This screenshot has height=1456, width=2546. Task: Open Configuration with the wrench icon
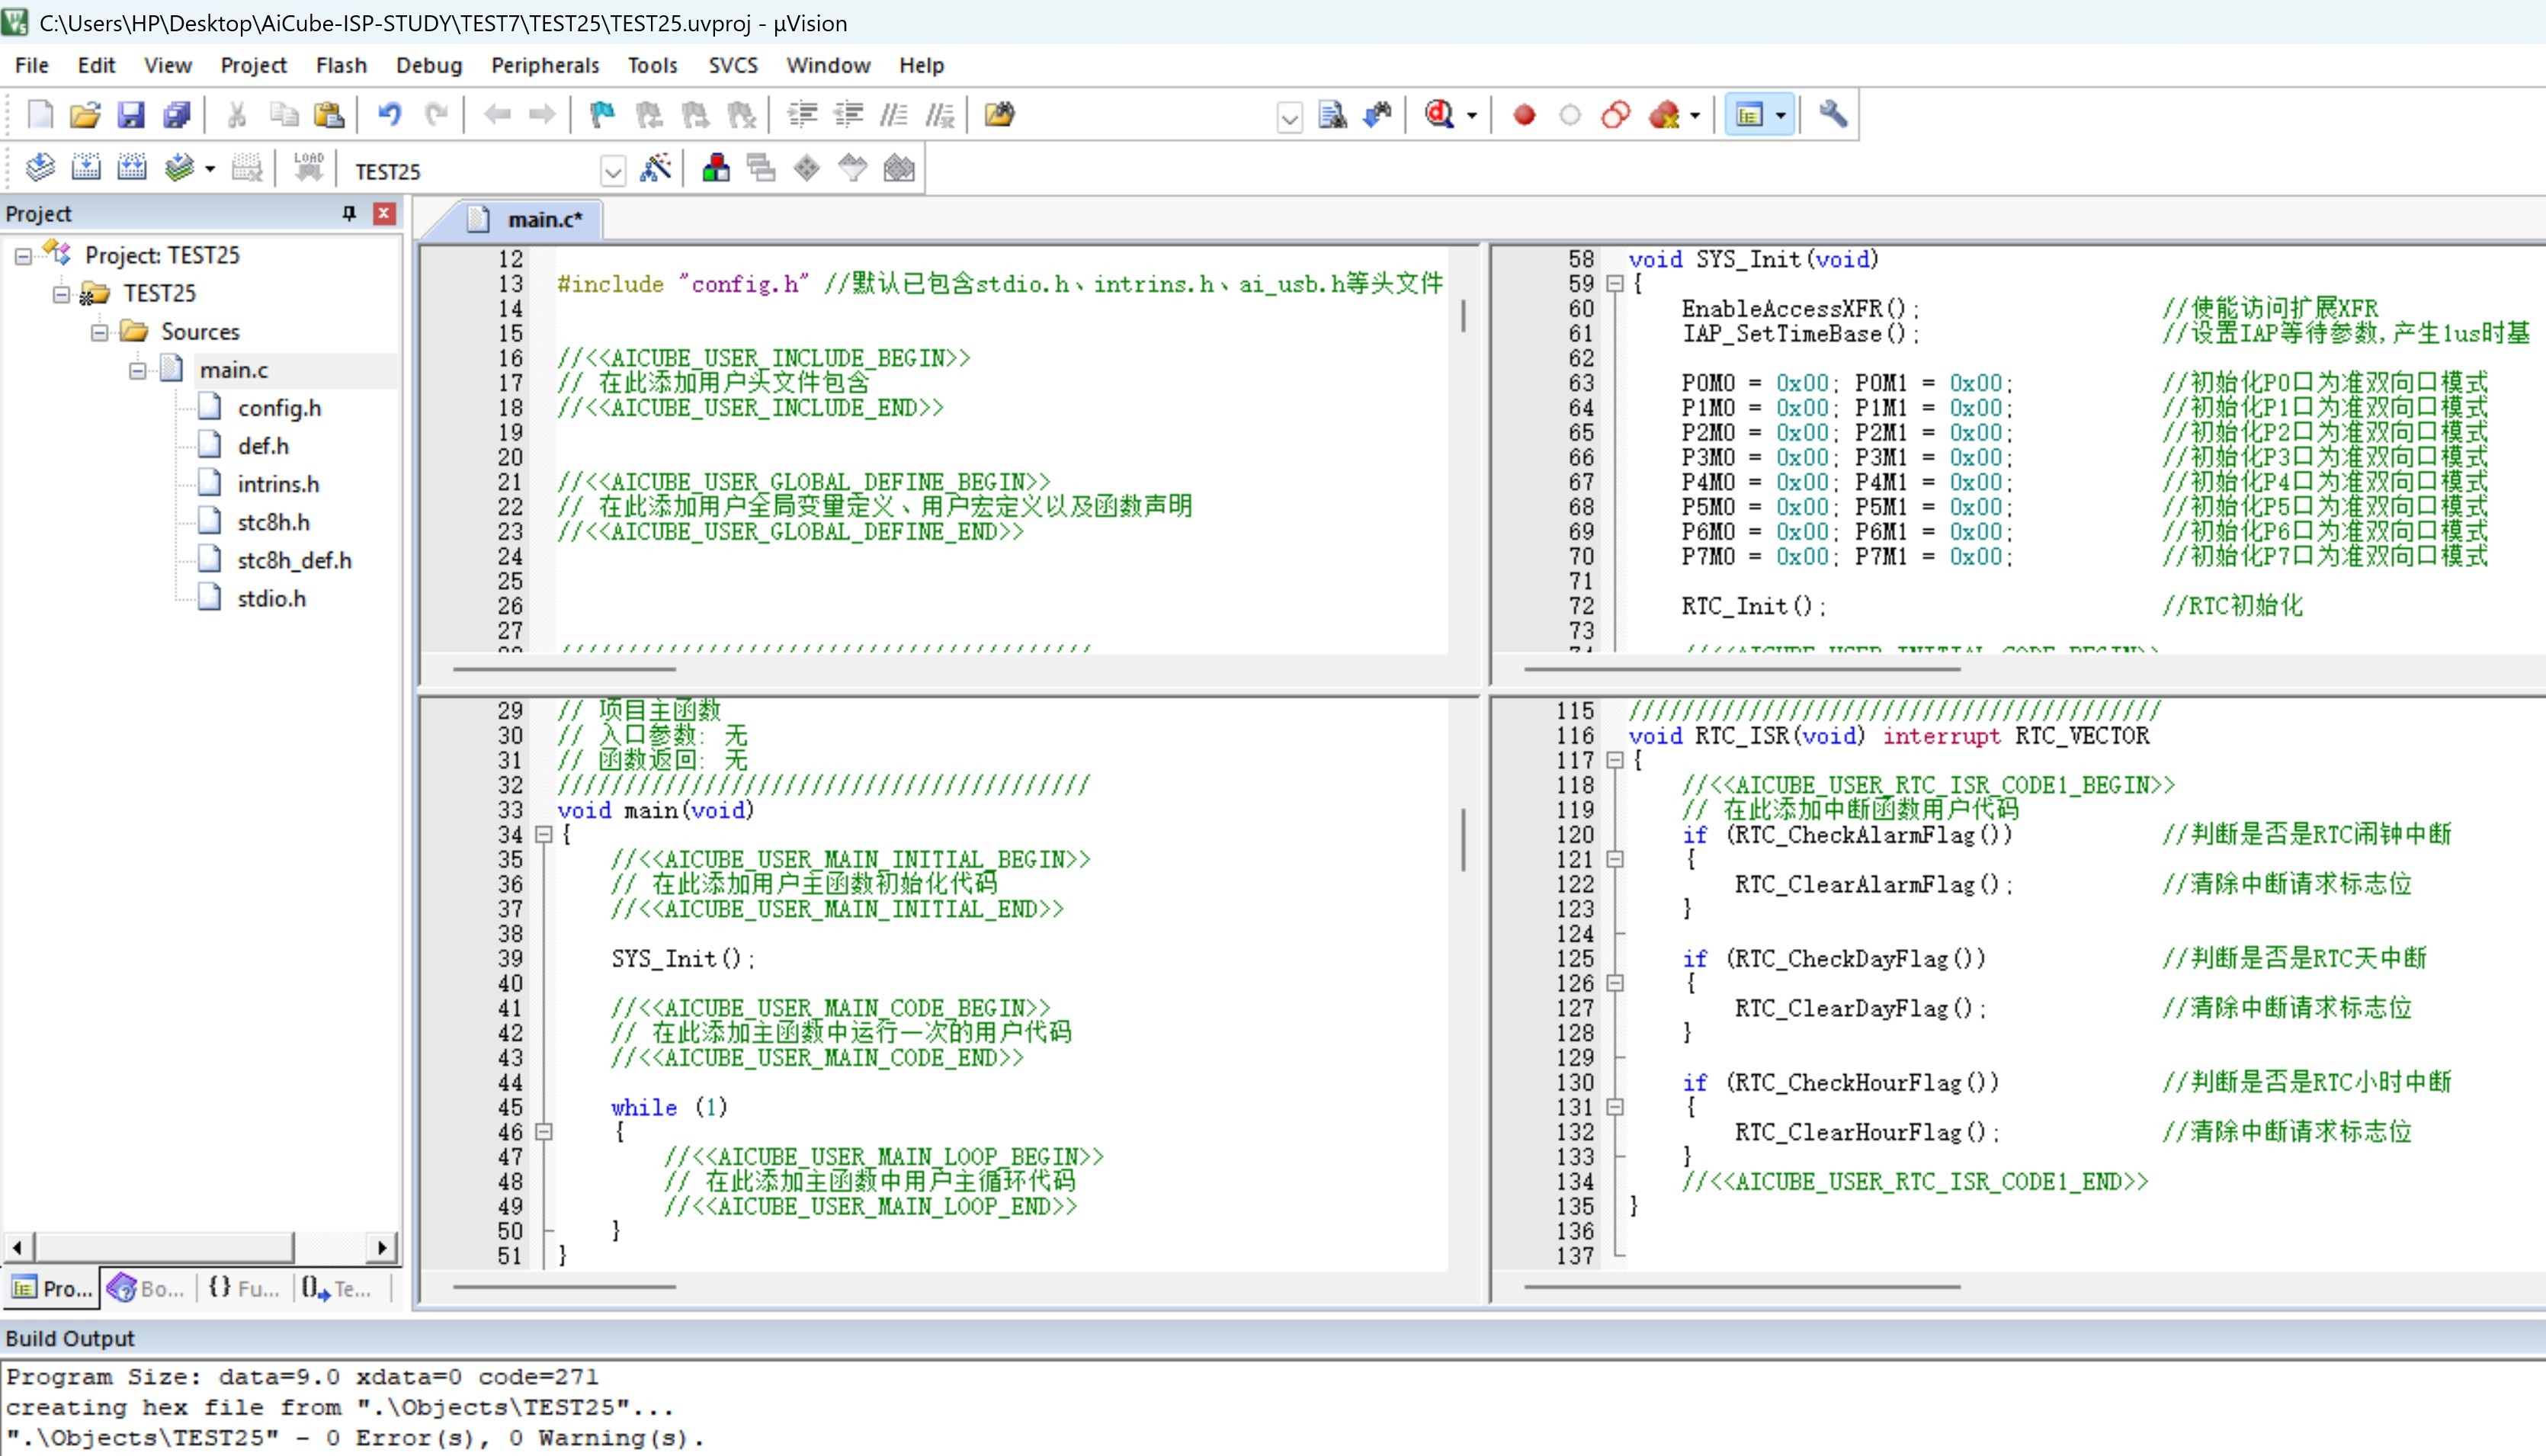pos(1833,115)
